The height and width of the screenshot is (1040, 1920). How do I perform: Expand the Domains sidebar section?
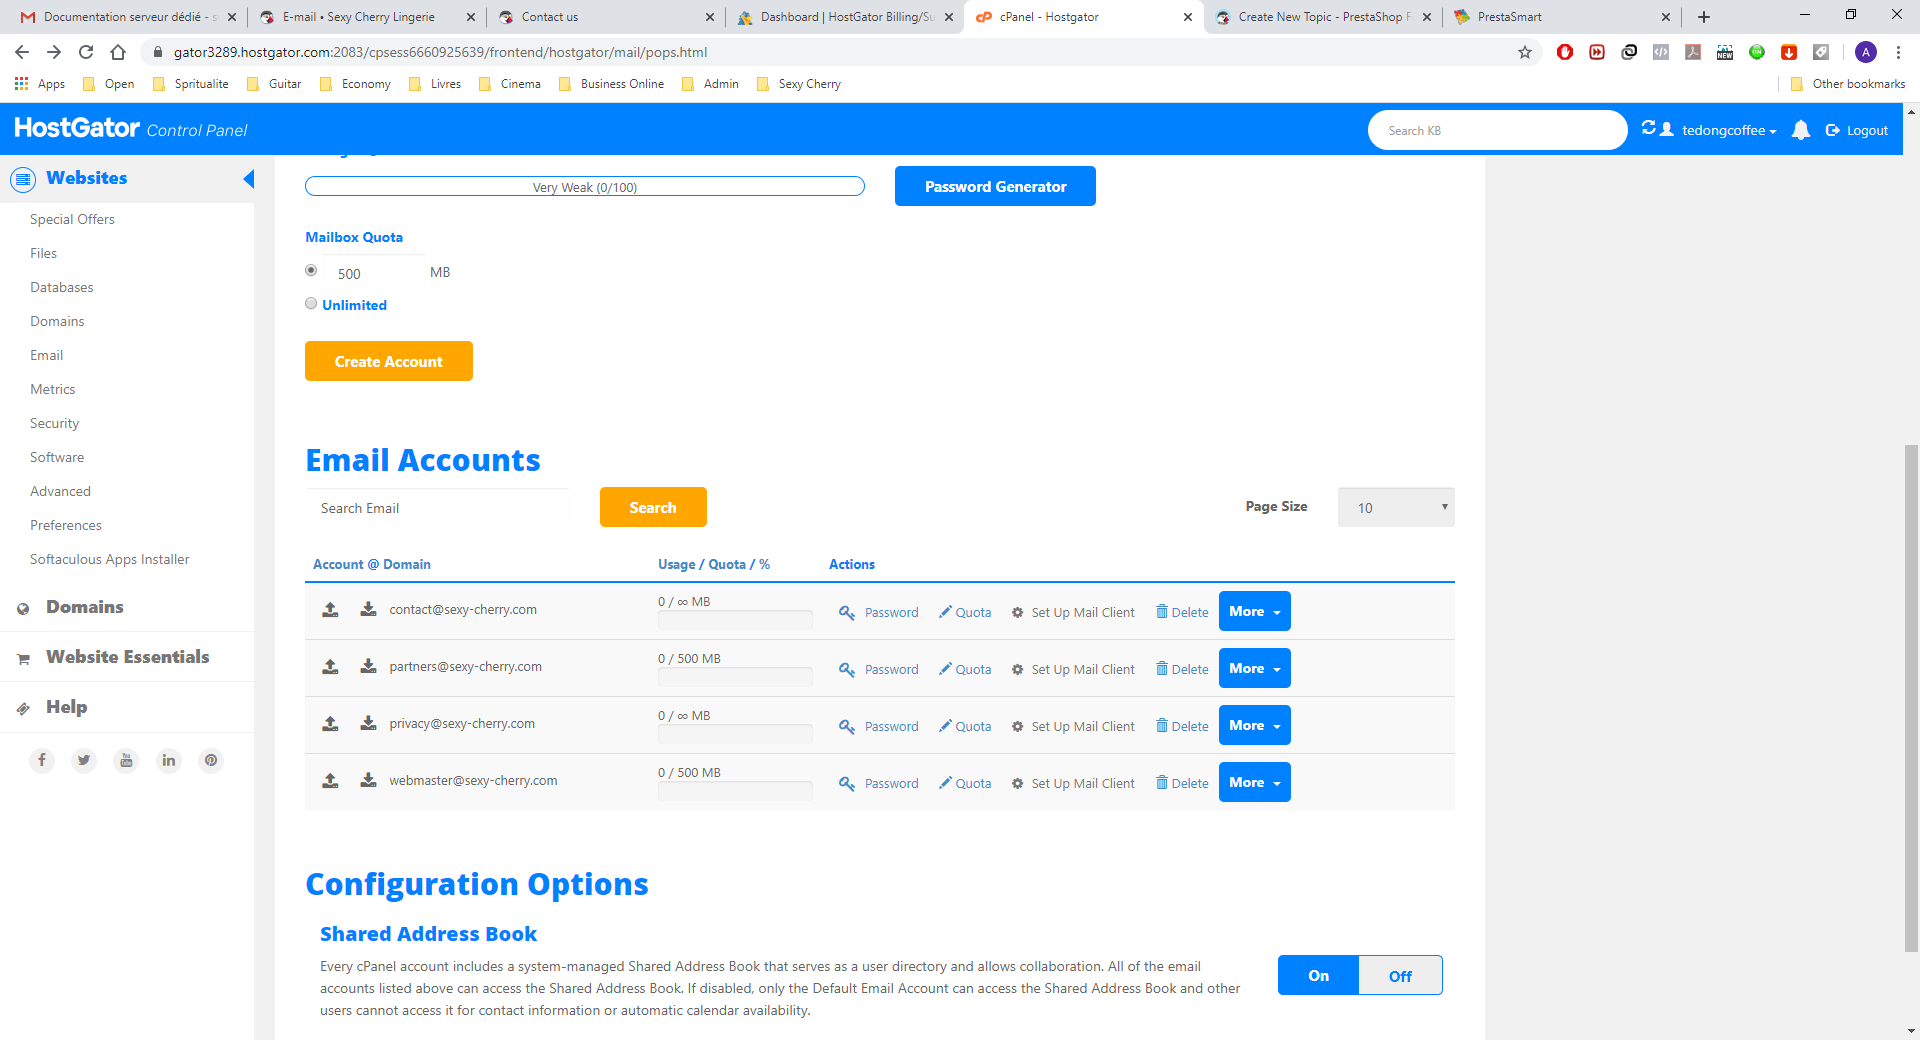point(85,607)
